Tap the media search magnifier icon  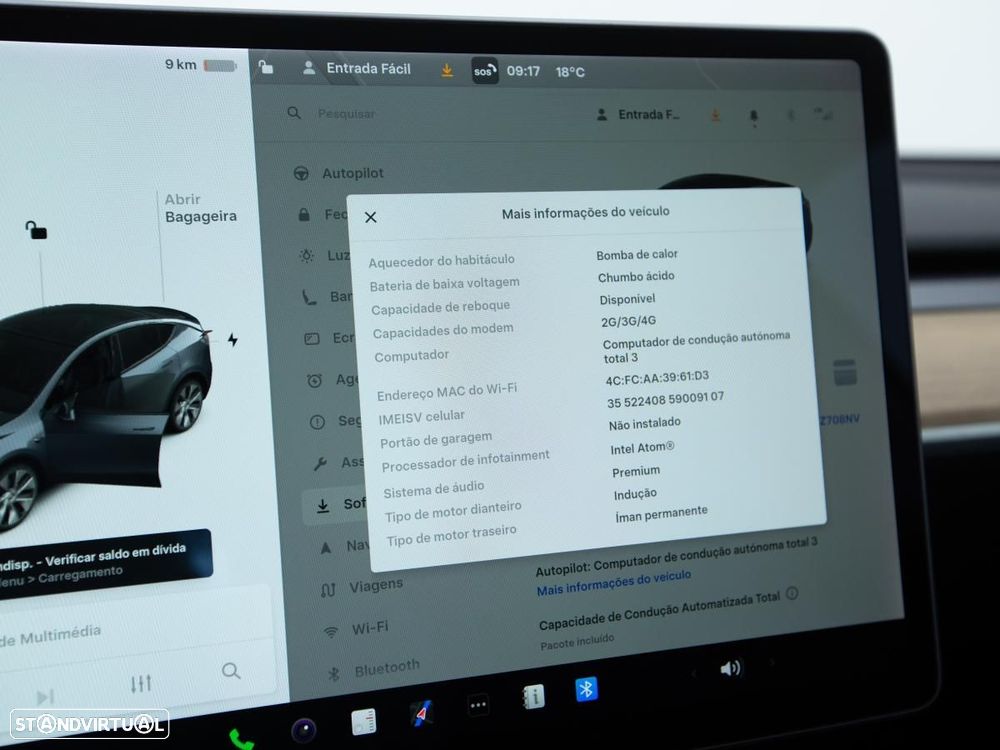(231, 670)
